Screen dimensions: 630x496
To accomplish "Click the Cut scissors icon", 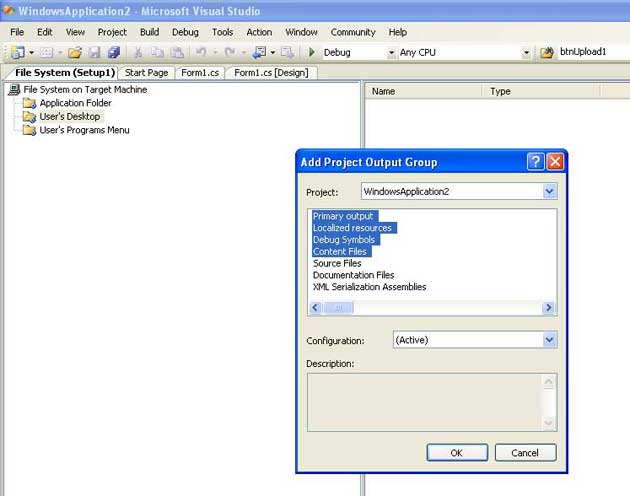I will pyautogui.click(x=137, y=52).
